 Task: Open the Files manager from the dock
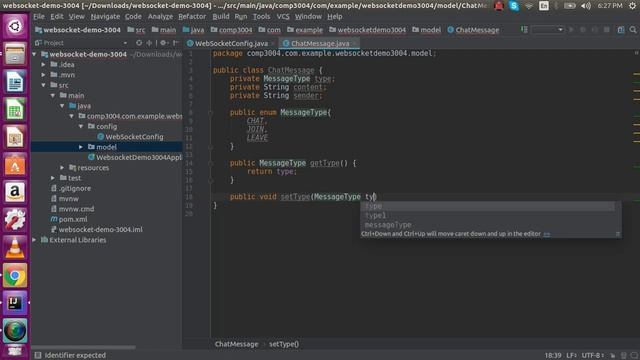click(x=15, y=54)
